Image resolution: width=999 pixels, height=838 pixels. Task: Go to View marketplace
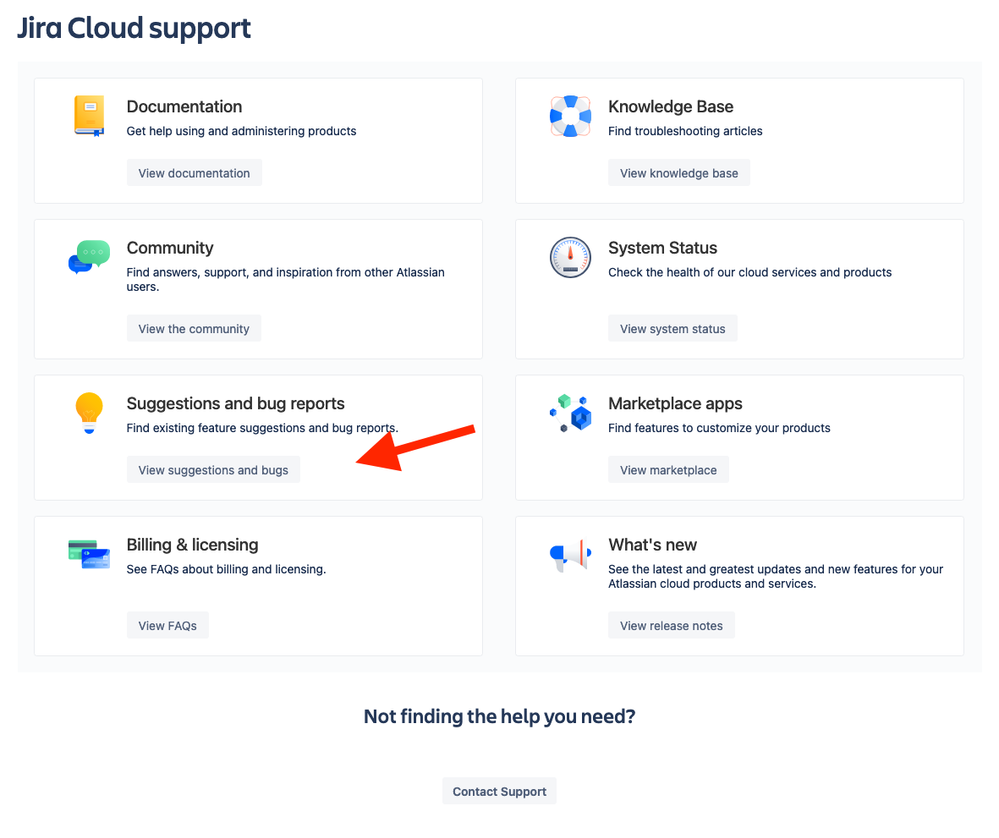coord(668,470)
